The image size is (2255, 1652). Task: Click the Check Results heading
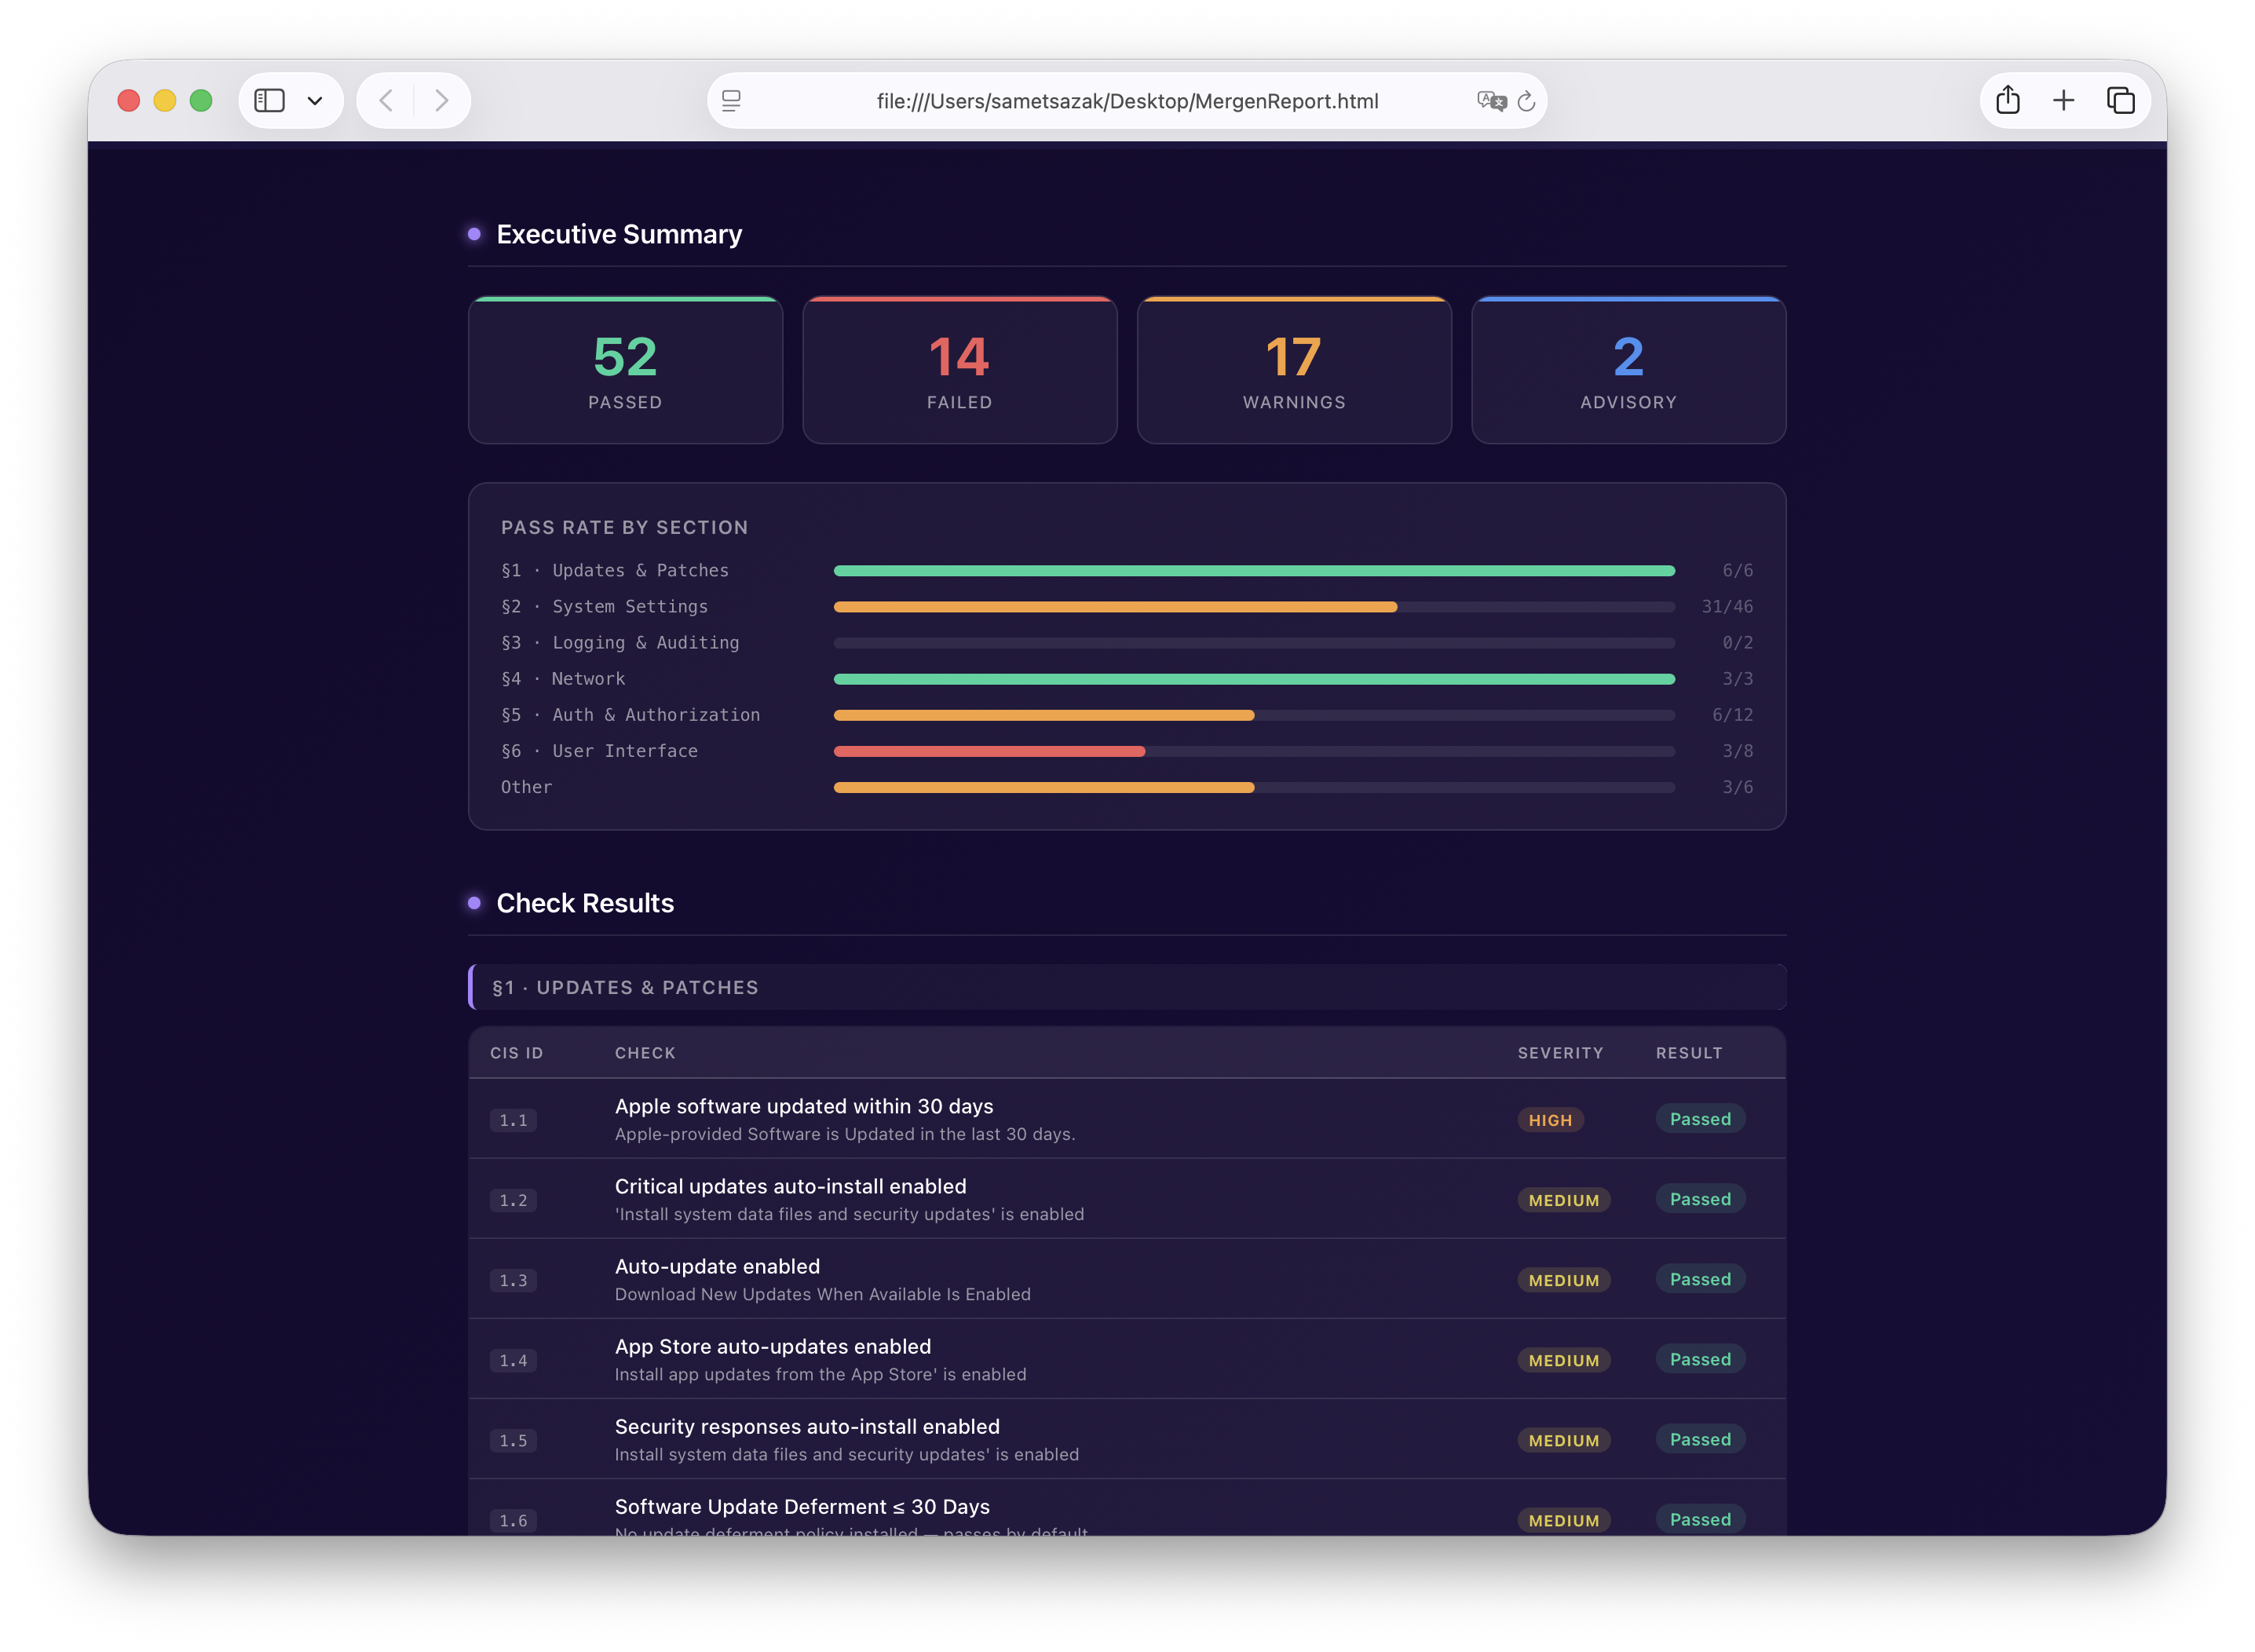pos(585,903)
